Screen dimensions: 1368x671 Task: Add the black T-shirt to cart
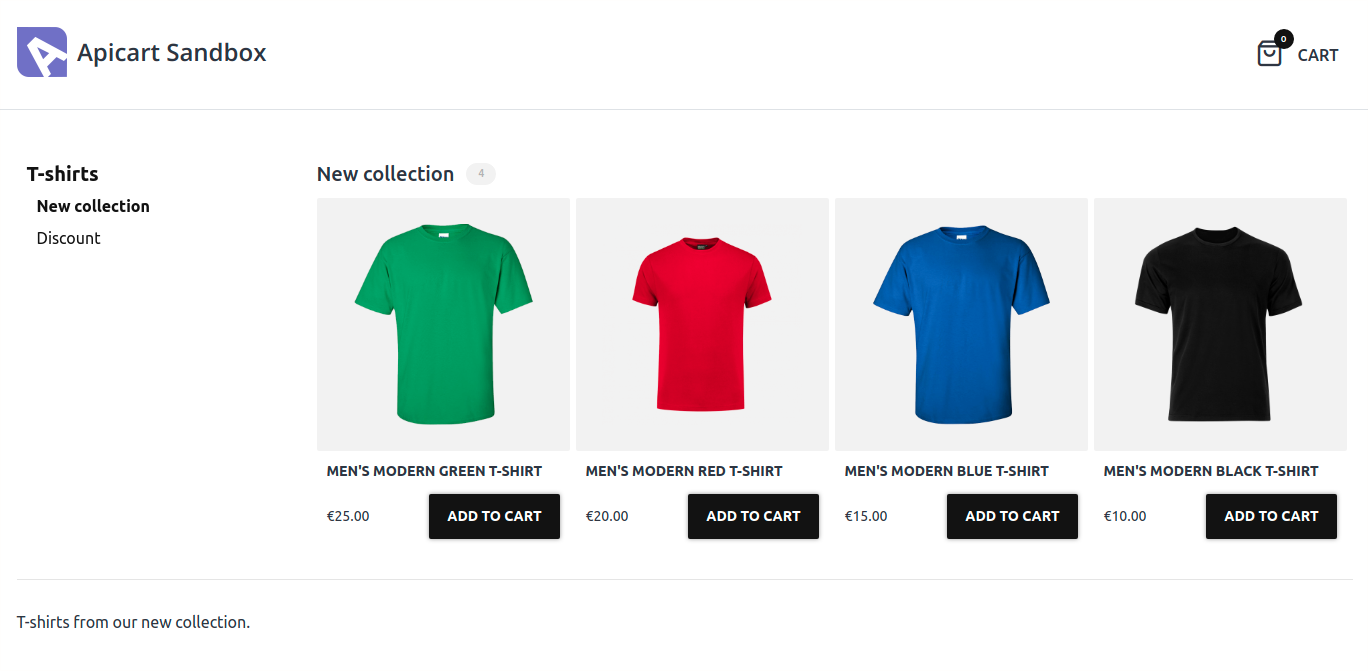pyautogui.click(x=1271, y=516)
